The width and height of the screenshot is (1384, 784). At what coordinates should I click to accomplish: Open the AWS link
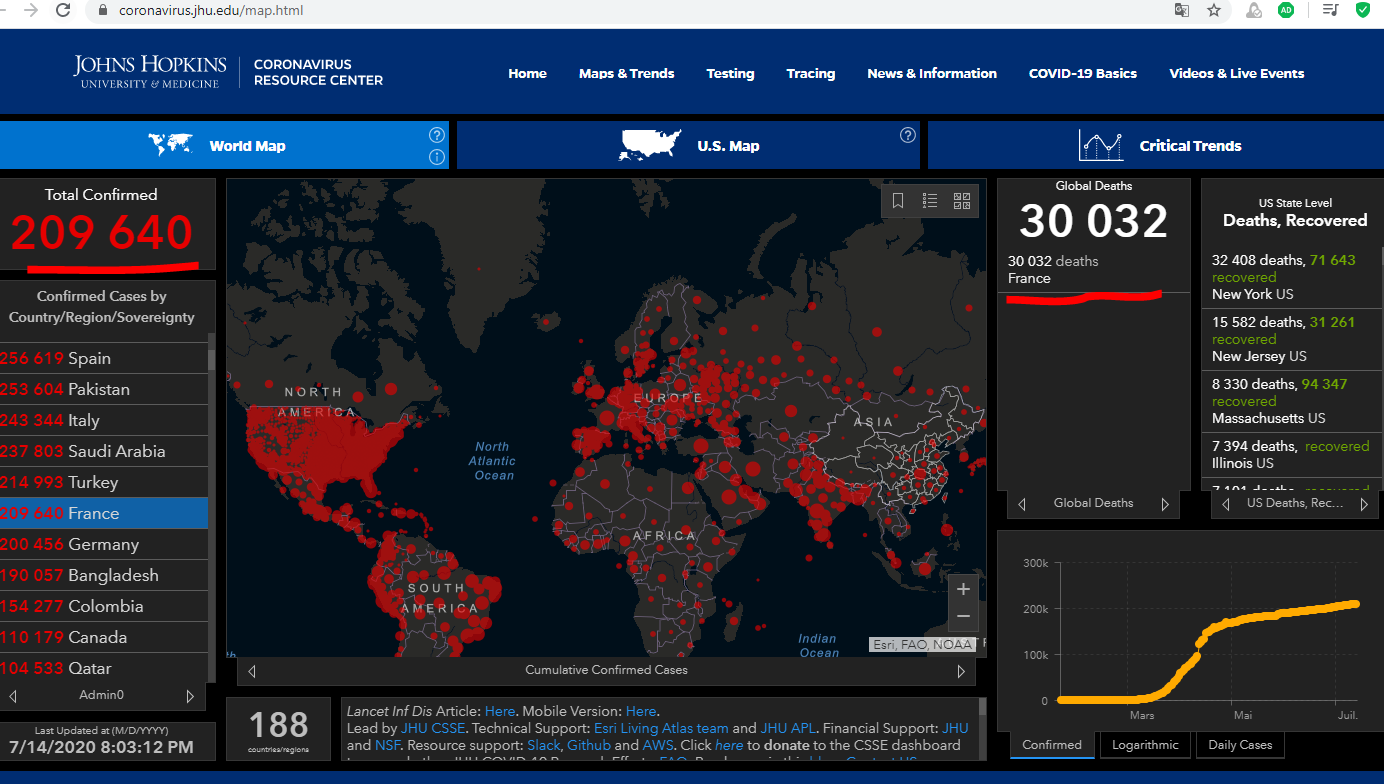657,745
